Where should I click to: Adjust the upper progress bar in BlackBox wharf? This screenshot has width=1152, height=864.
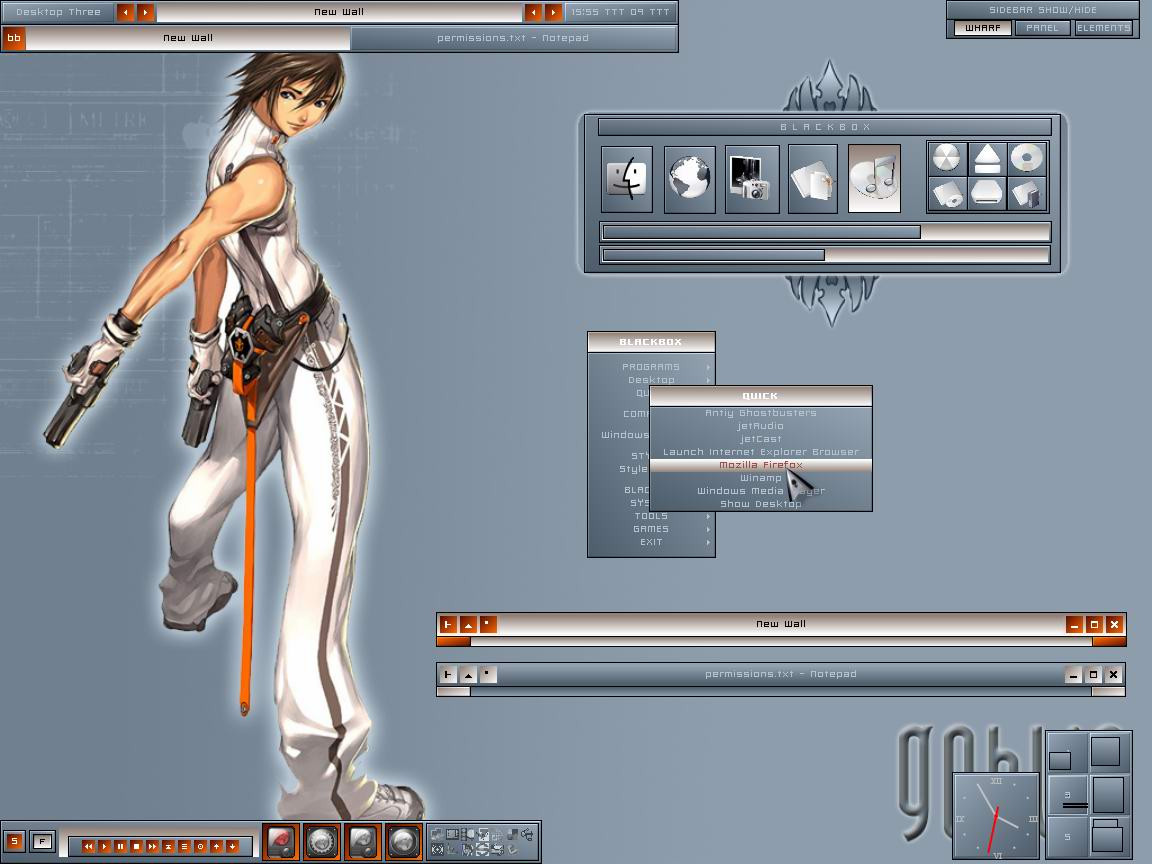point(825,232)
